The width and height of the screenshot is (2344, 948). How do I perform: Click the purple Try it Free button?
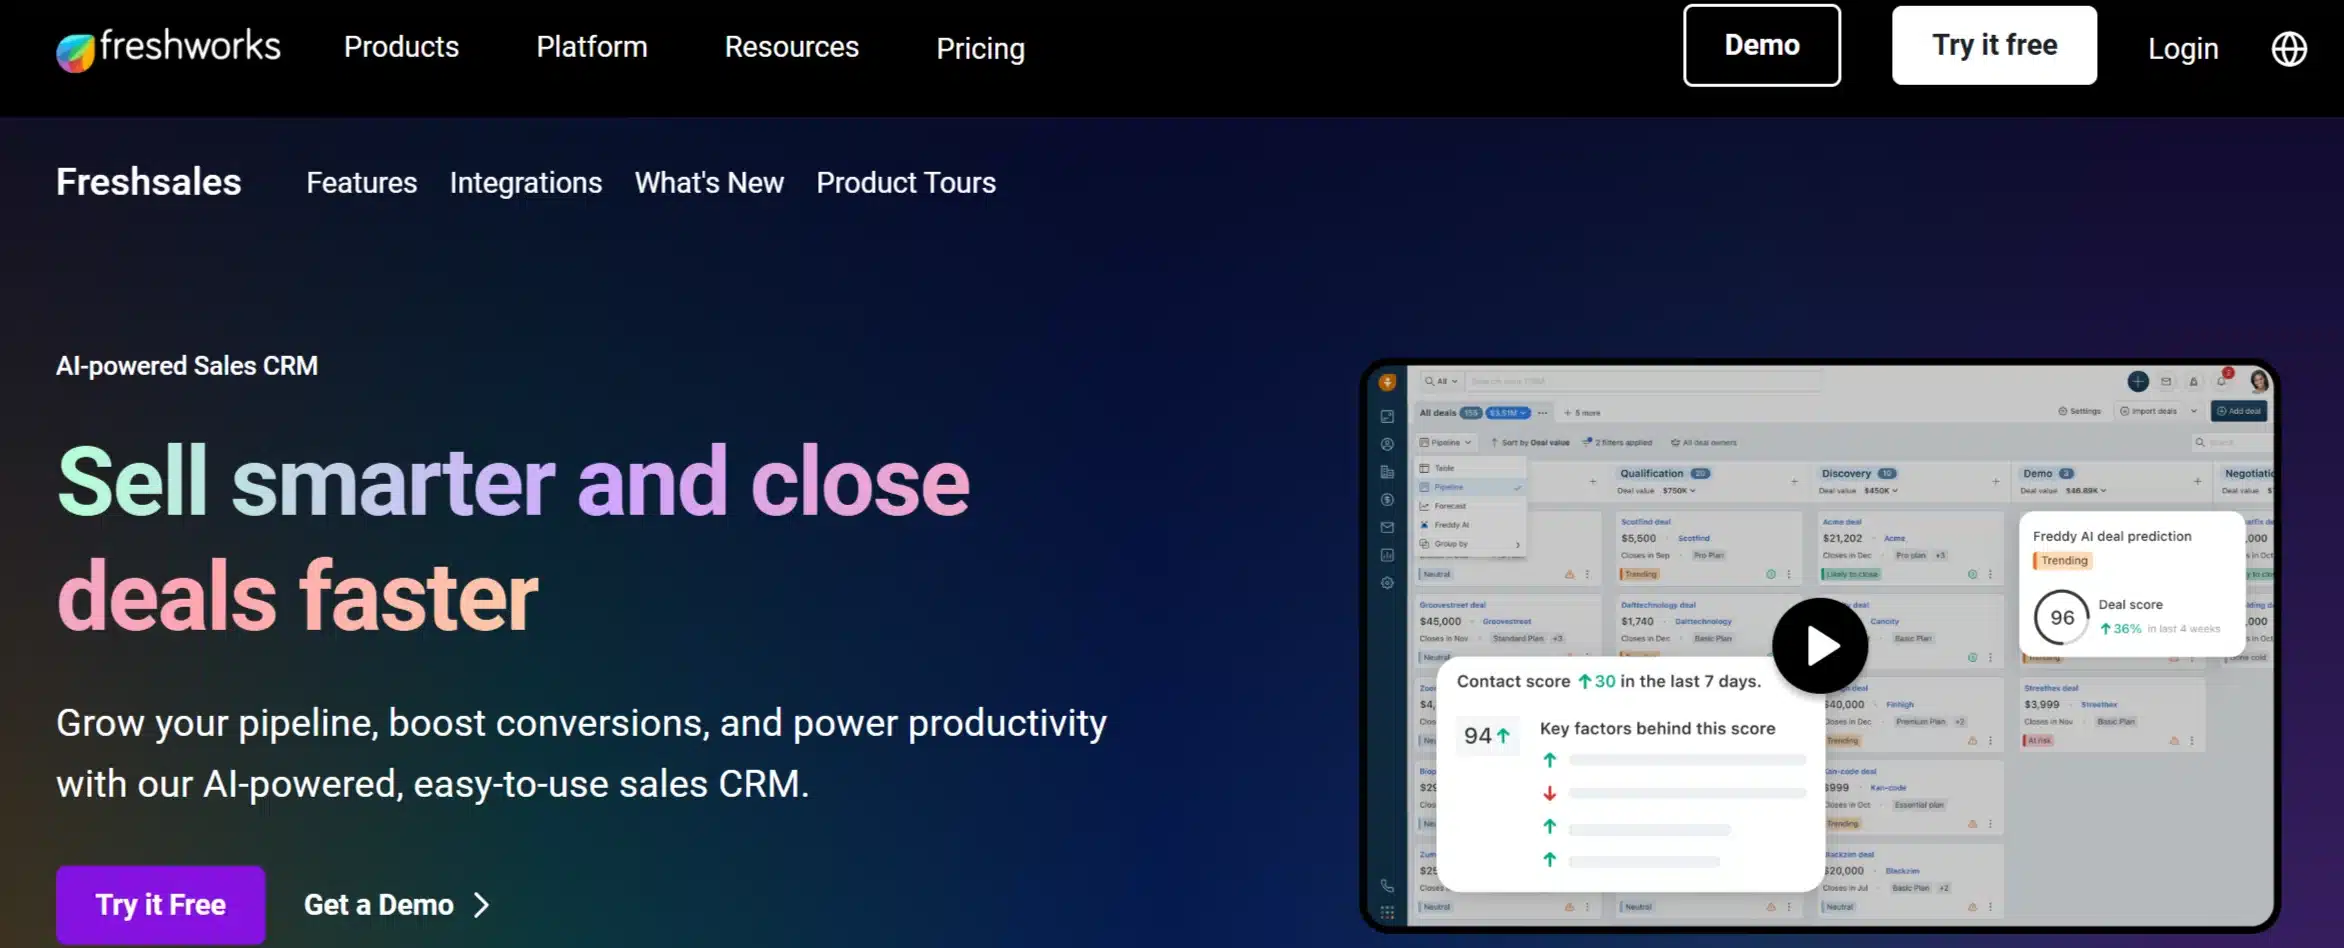click(x=161, y=905)
